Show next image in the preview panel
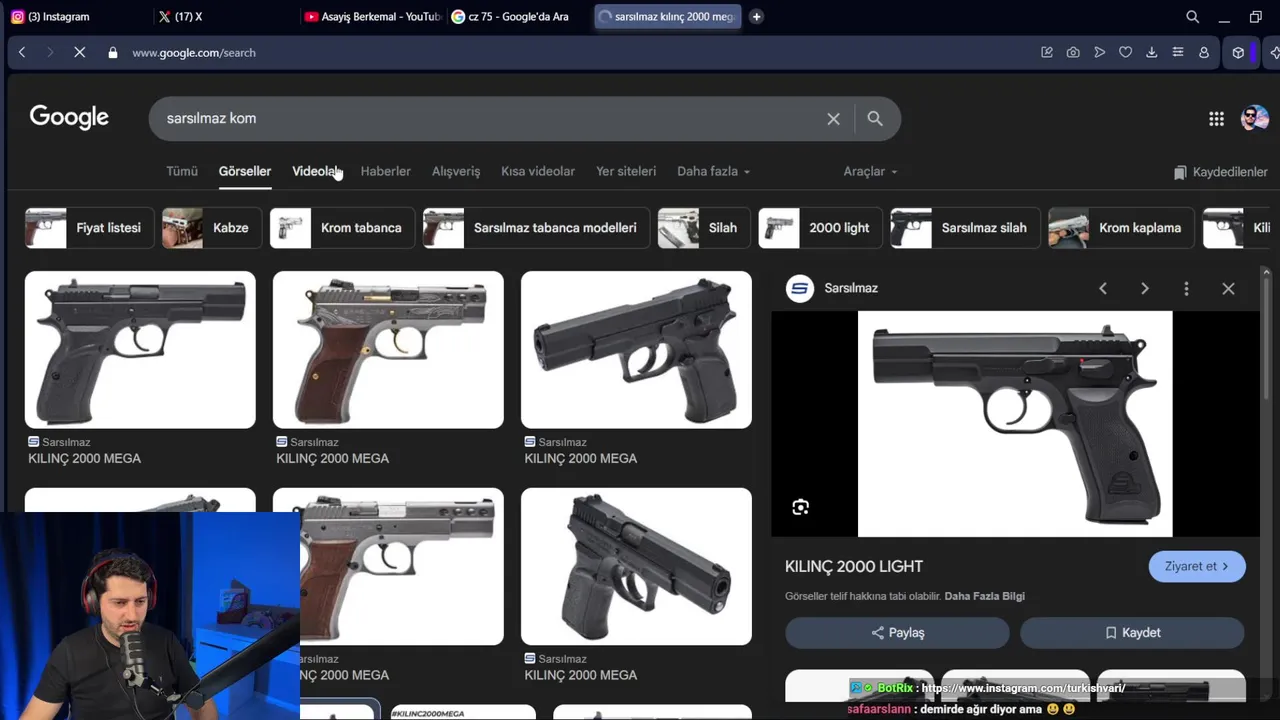 [x=1145, y=288]
